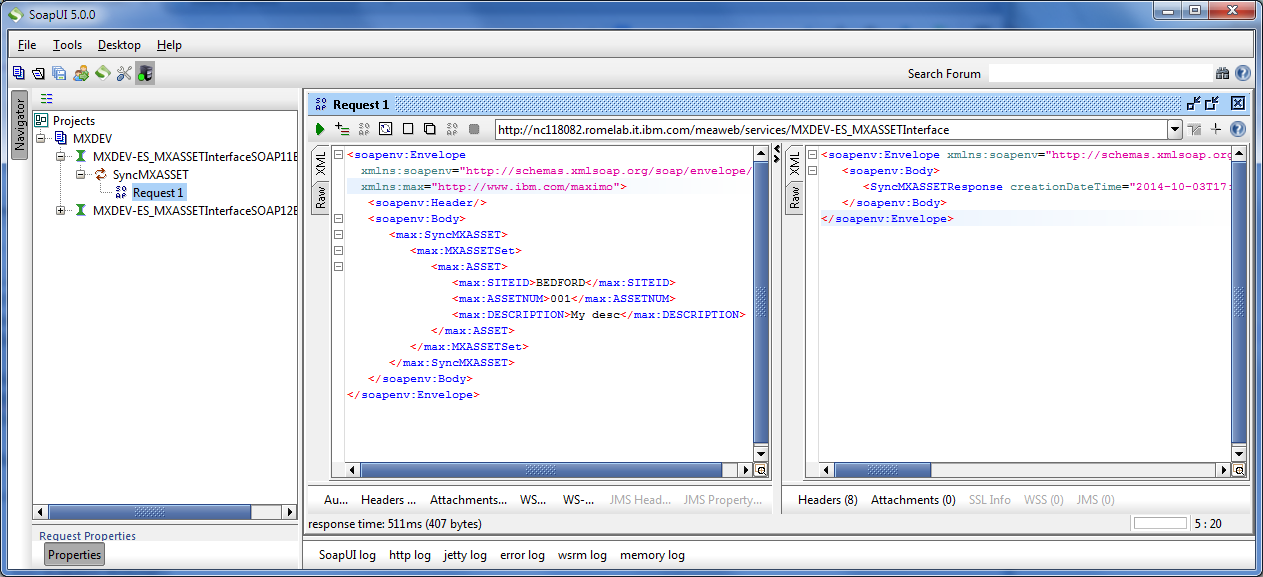Click the forum search binoculars icon
Viewport: 1263px width, 577px height.
[x=1222, y=73]
